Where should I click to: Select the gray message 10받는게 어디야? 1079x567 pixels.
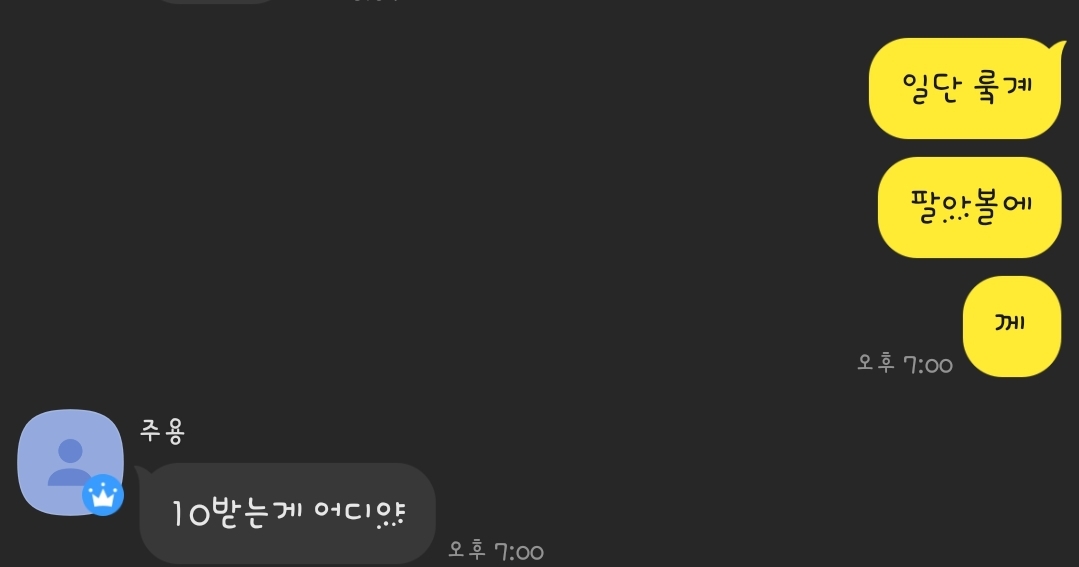288,513
